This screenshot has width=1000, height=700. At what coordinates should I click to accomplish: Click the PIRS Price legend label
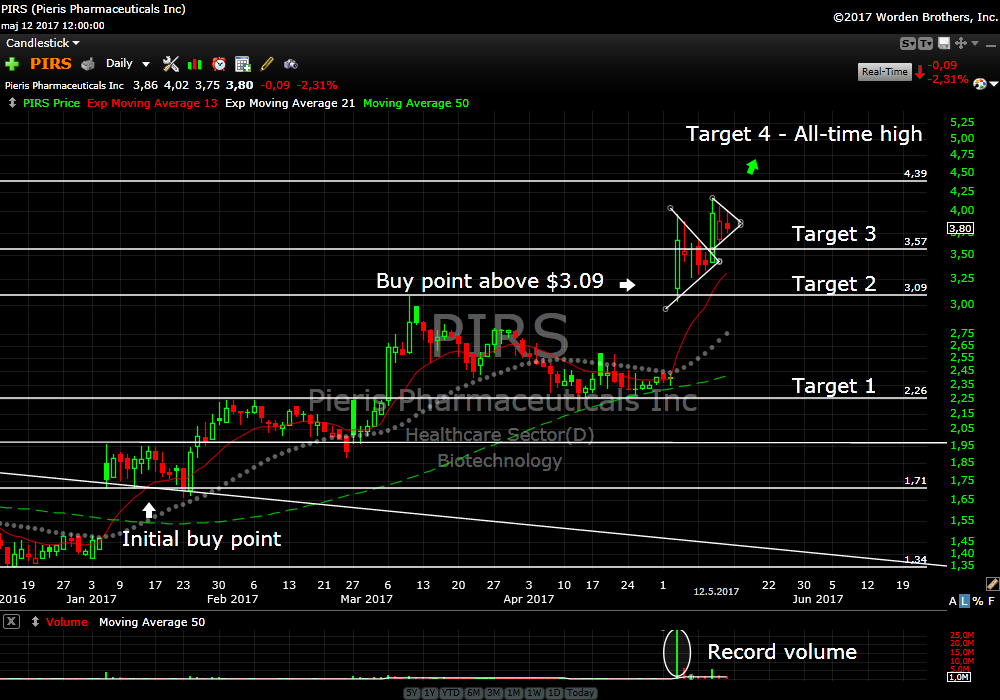pyautogui.click(x=52, y=103)
